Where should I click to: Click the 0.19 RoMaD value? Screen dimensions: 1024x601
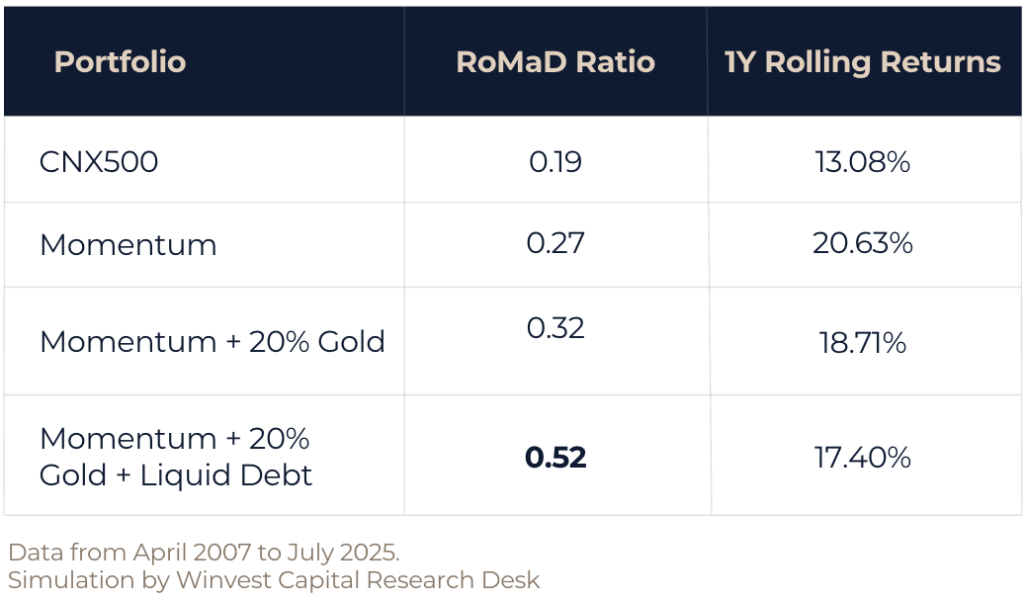tap(555, 161)
